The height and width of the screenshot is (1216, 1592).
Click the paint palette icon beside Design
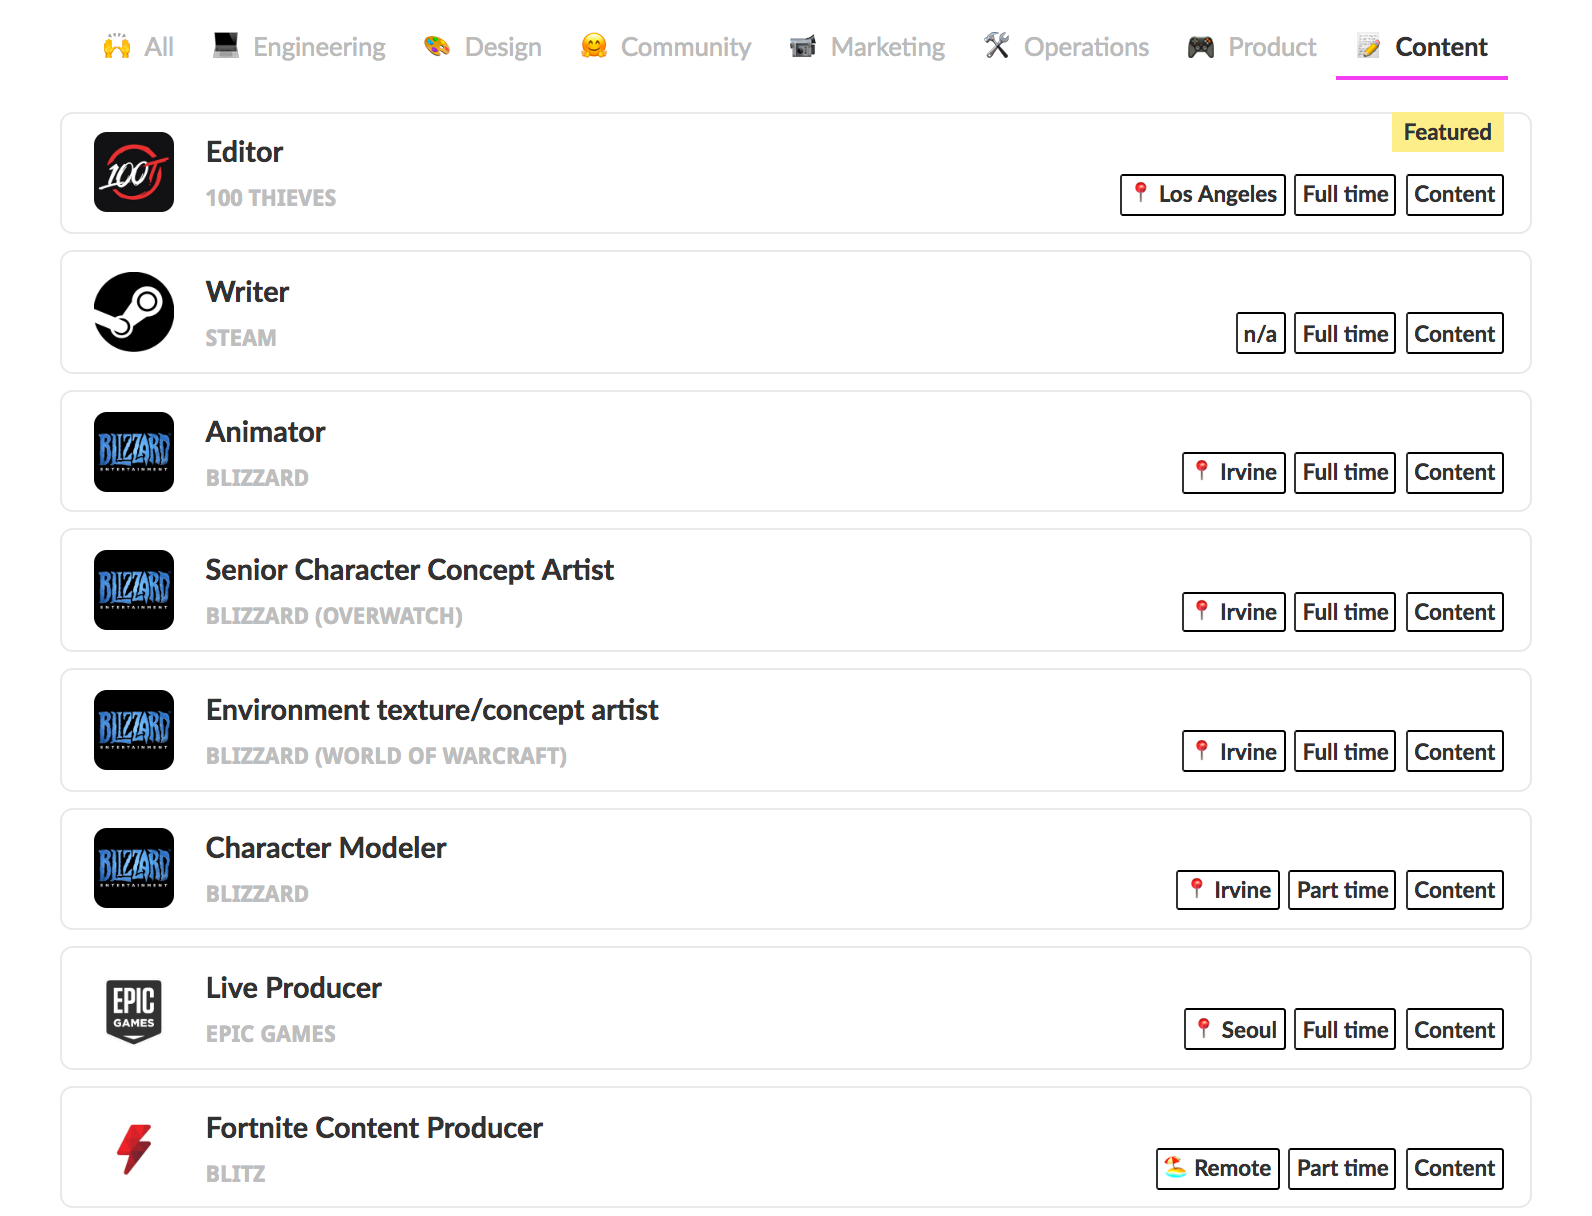[437, 46]
